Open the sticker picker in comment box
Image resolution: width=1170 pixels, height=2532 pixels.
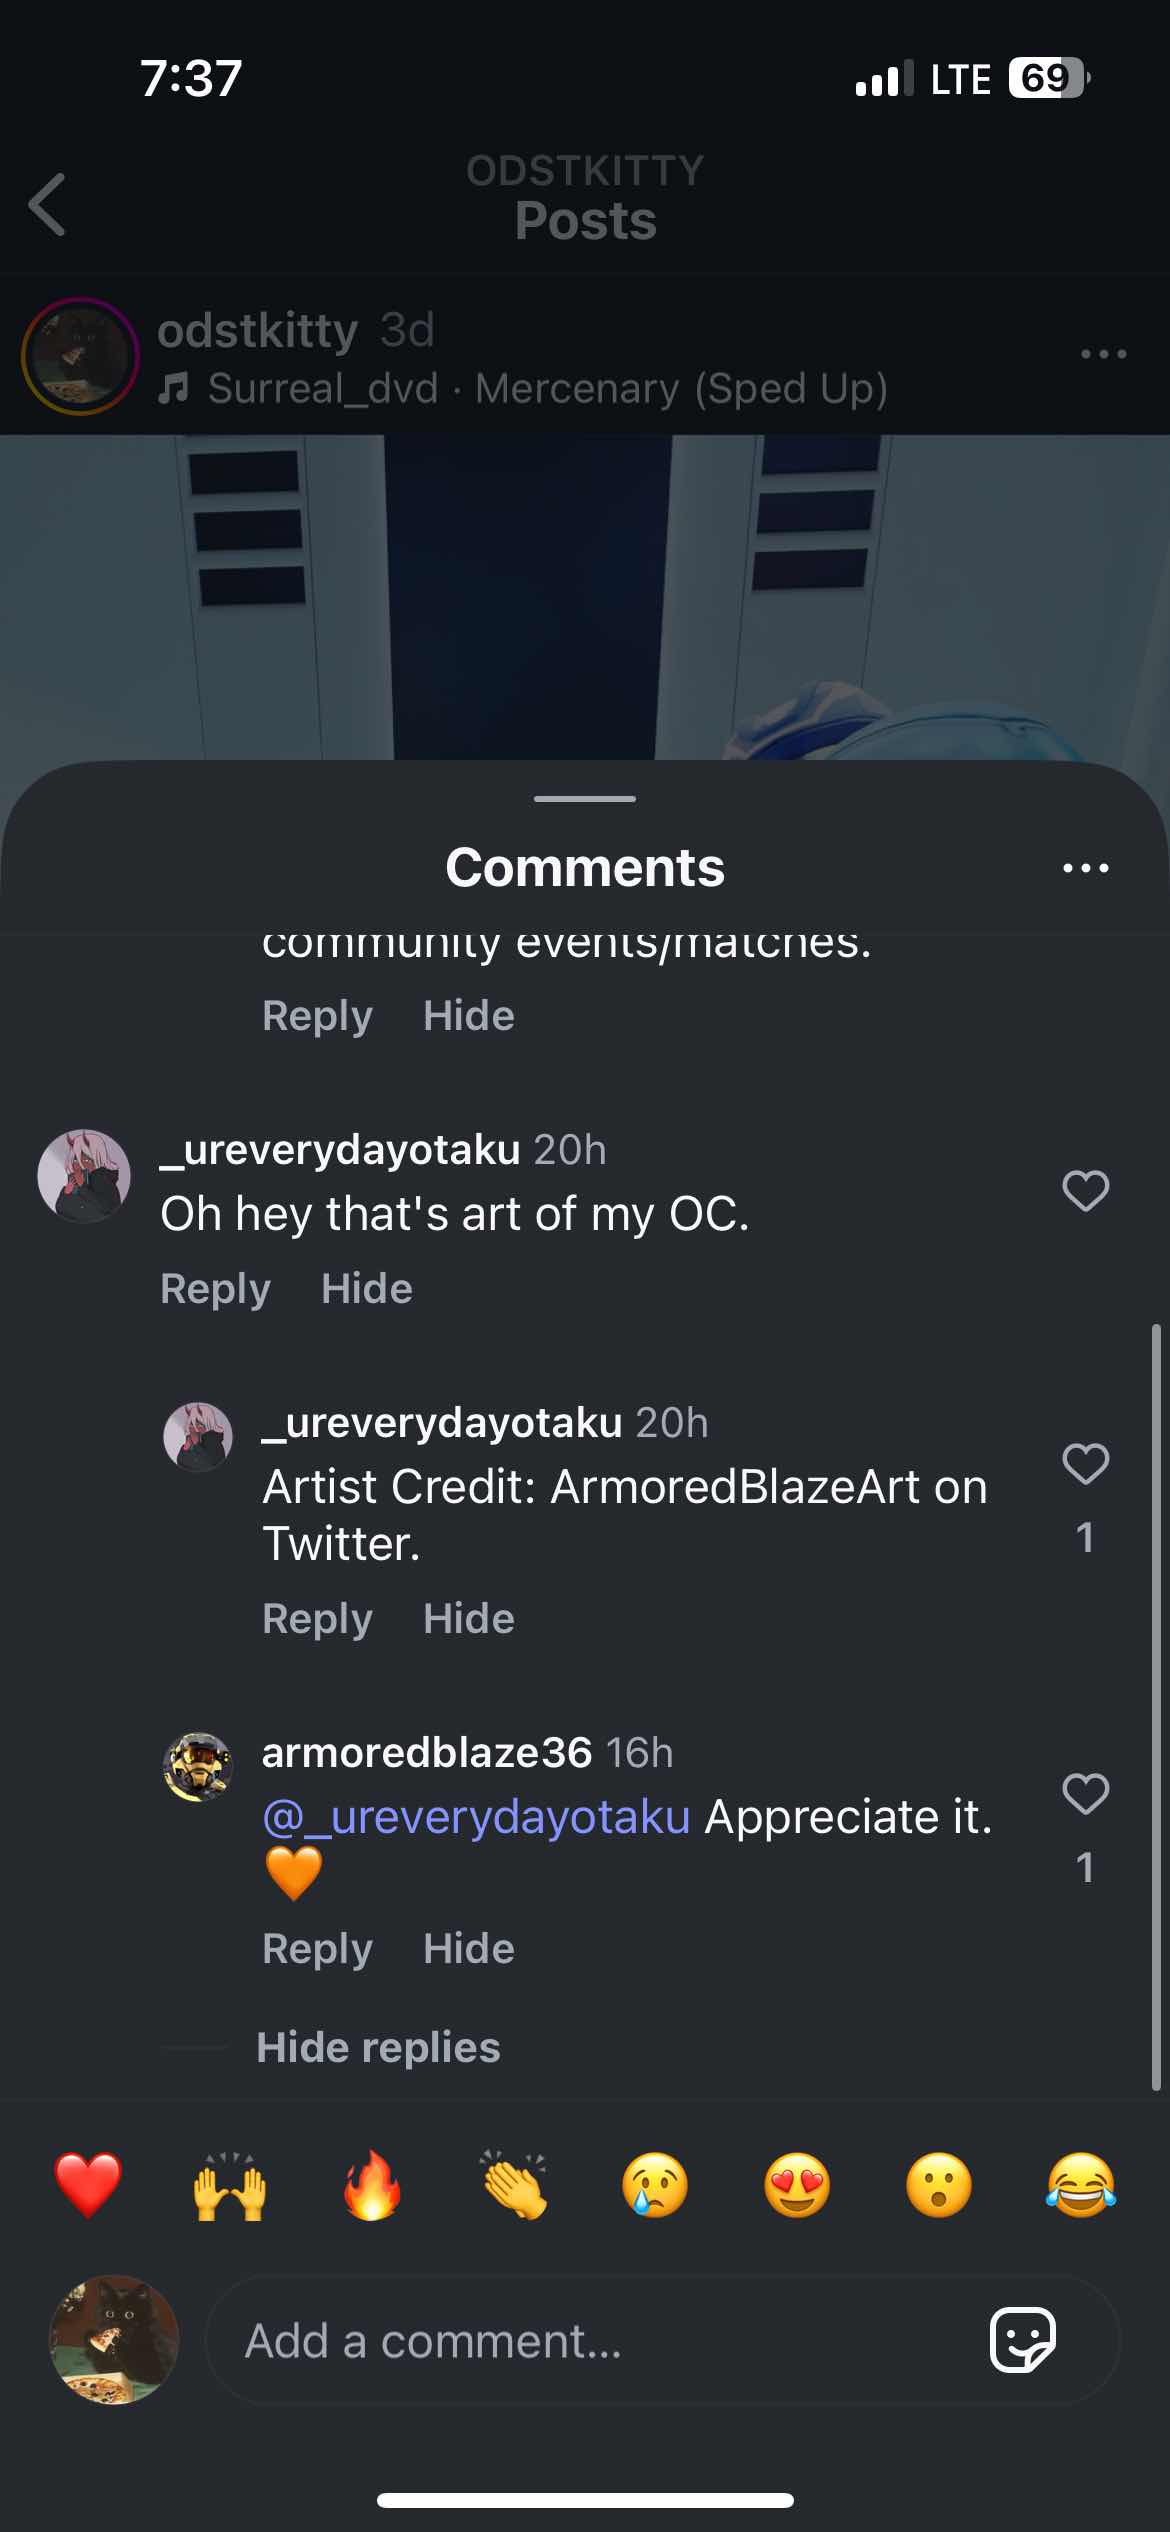point(1022,2340)
